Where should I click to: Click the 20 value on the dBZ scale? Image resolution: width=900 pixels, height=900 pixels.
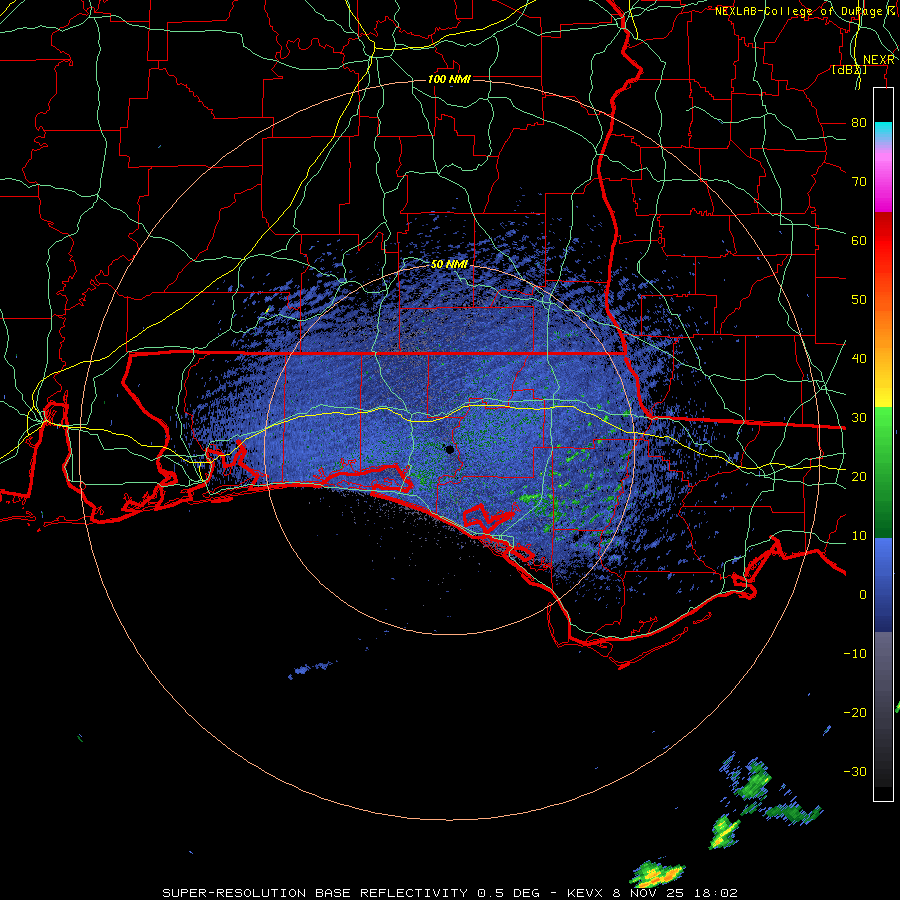(x=859, y=476)
